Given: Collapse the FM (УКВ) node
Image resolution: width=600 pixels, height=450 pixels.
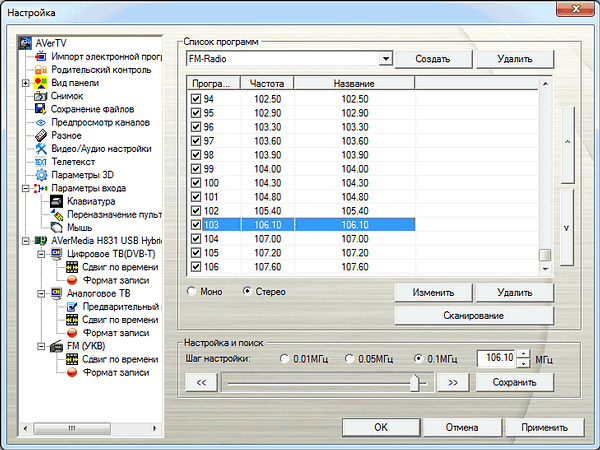Looking at the screenshot, I should 41,346.
